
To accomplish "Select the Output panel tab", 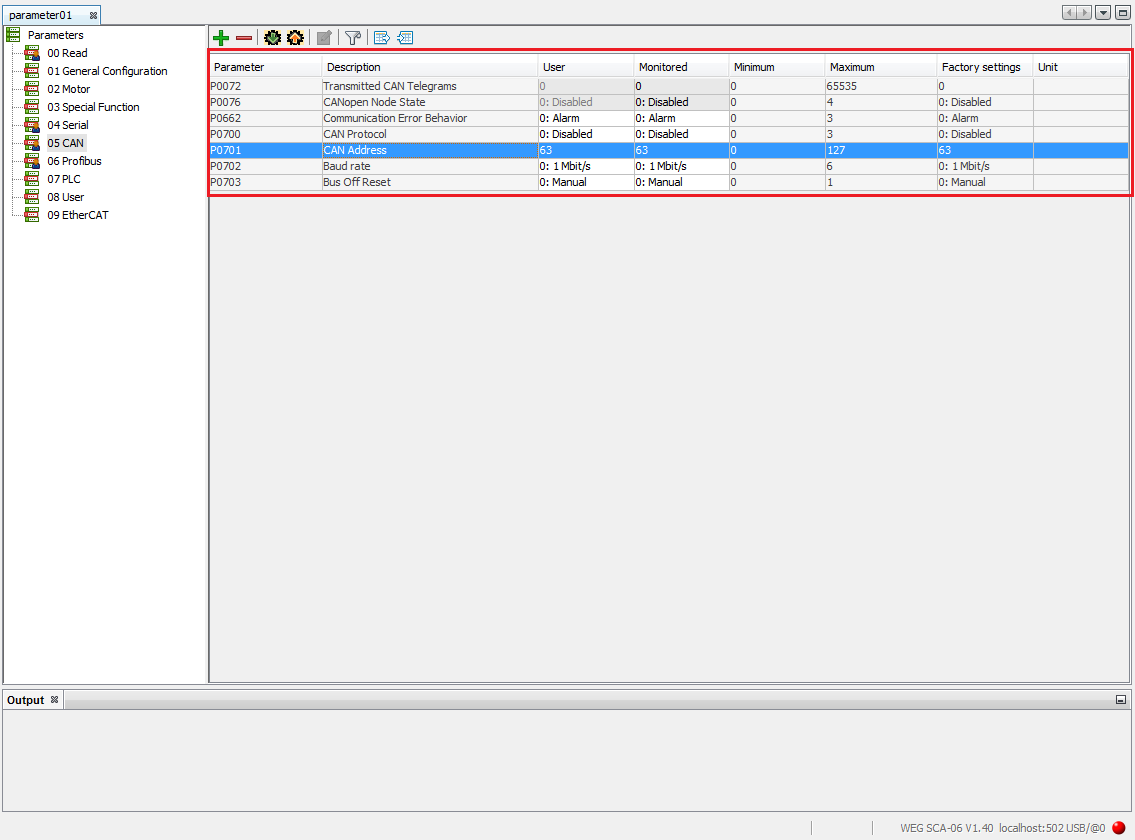I will [24, 700].
